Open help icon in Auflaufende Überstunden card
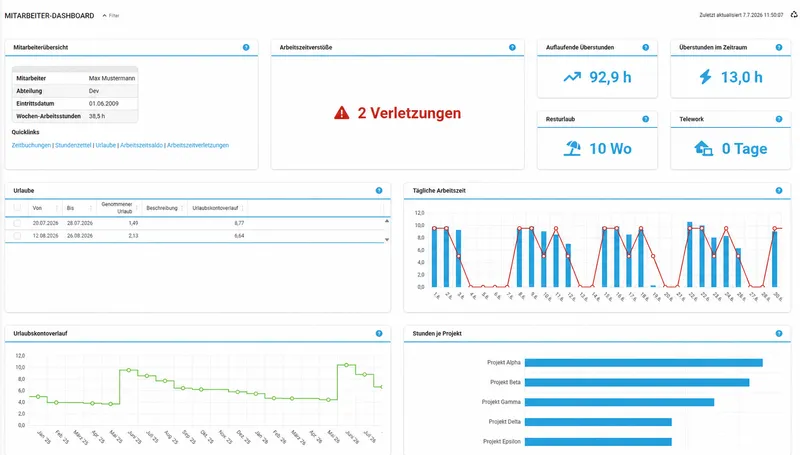This screenshot has height=455, width=800. click(x=645, y=47)
